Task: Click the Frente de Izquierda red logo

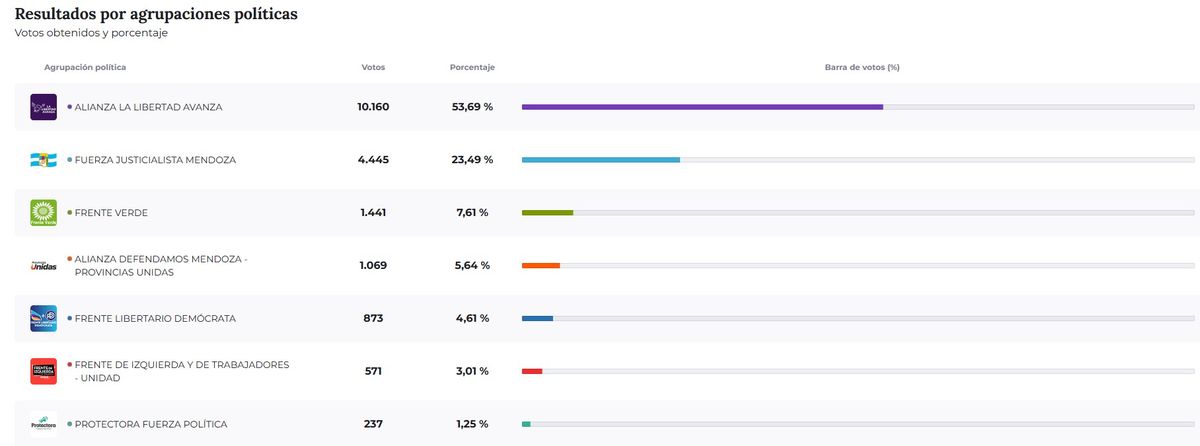Action: coord(43,371)
